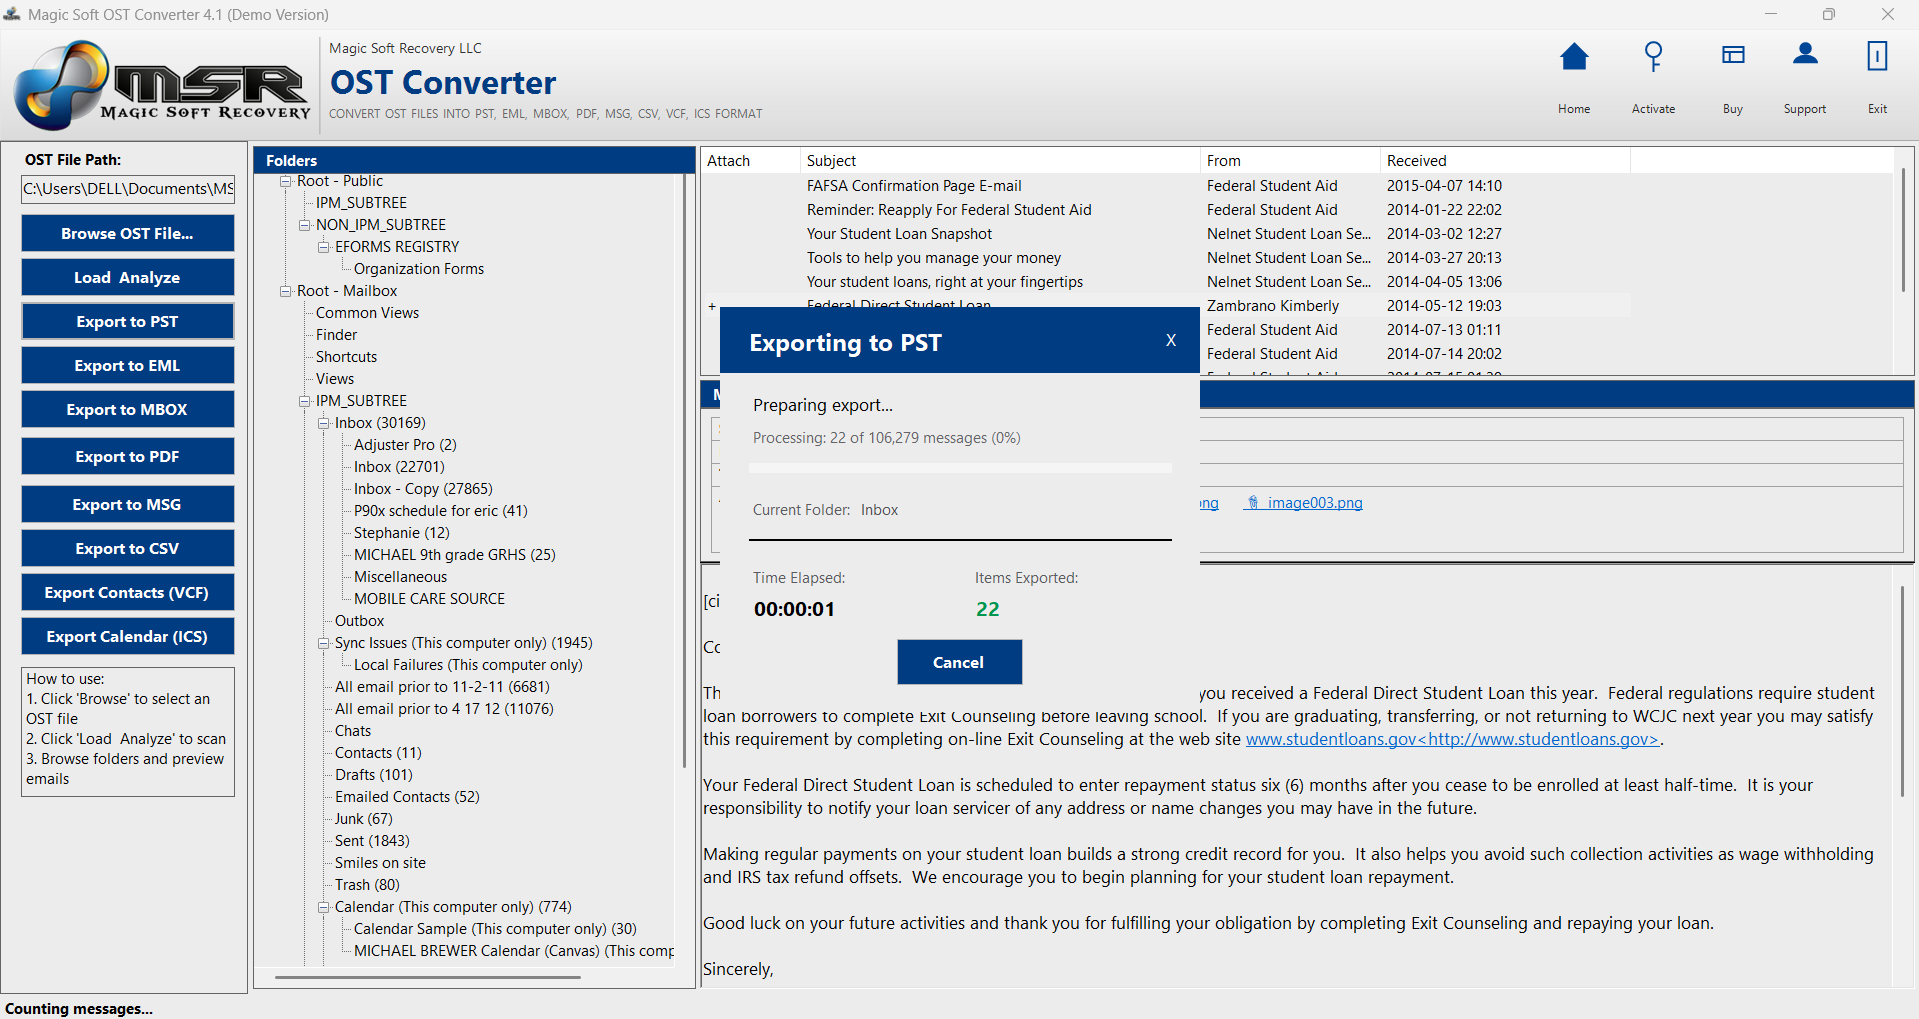
Task: Click the OST file path field
Action: 128,189
